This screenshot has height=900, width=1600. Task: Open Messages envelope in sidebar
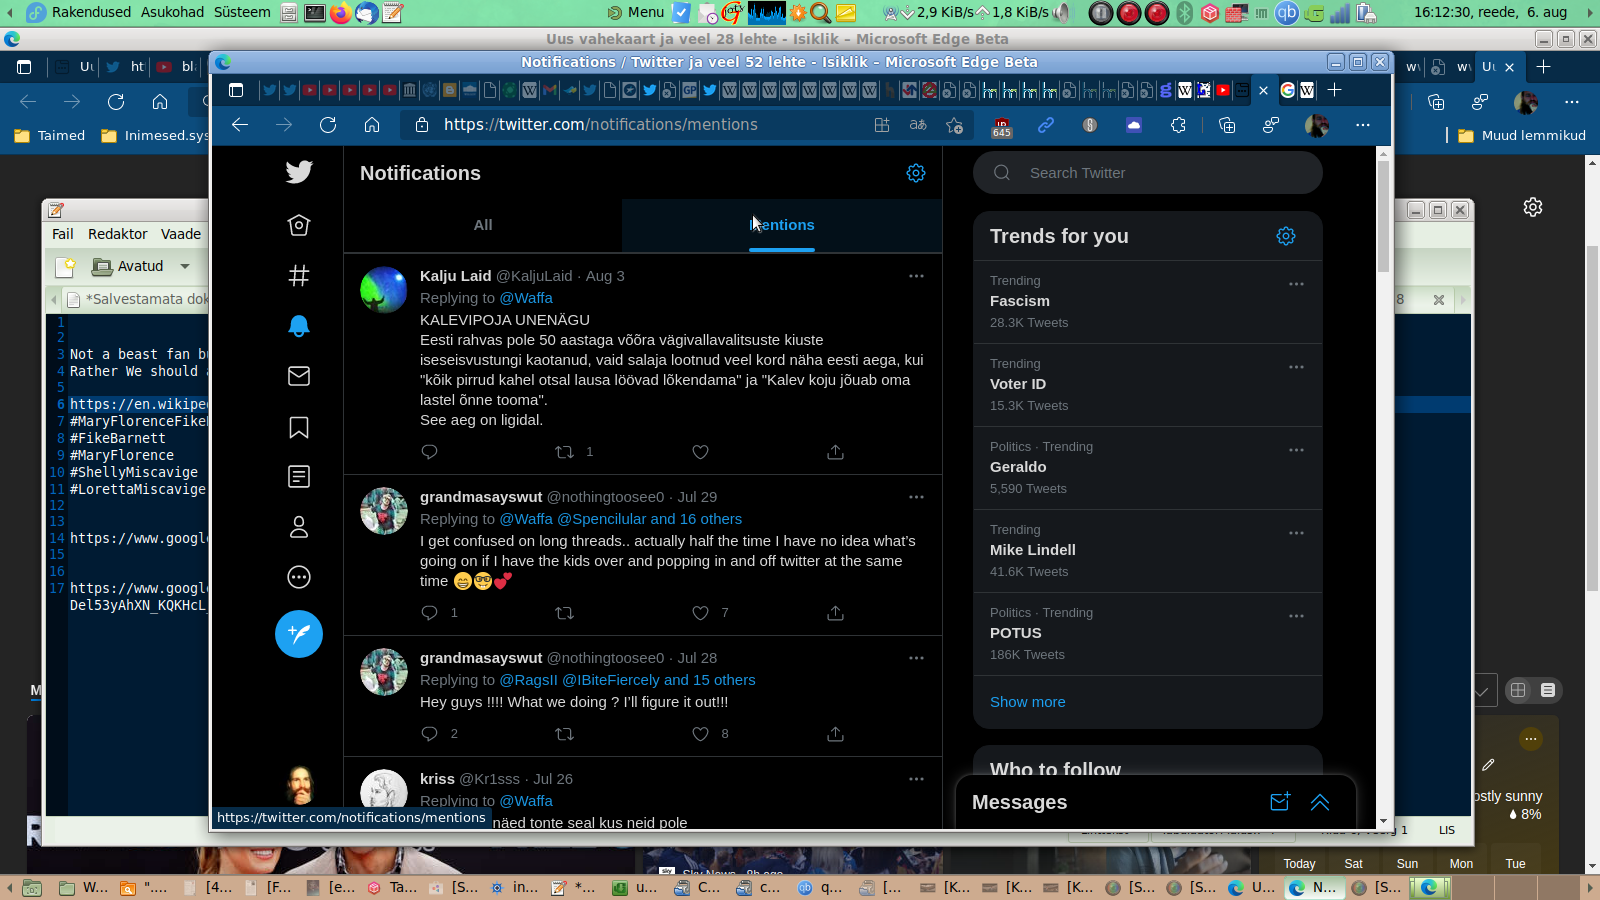(x=299, y=376)
